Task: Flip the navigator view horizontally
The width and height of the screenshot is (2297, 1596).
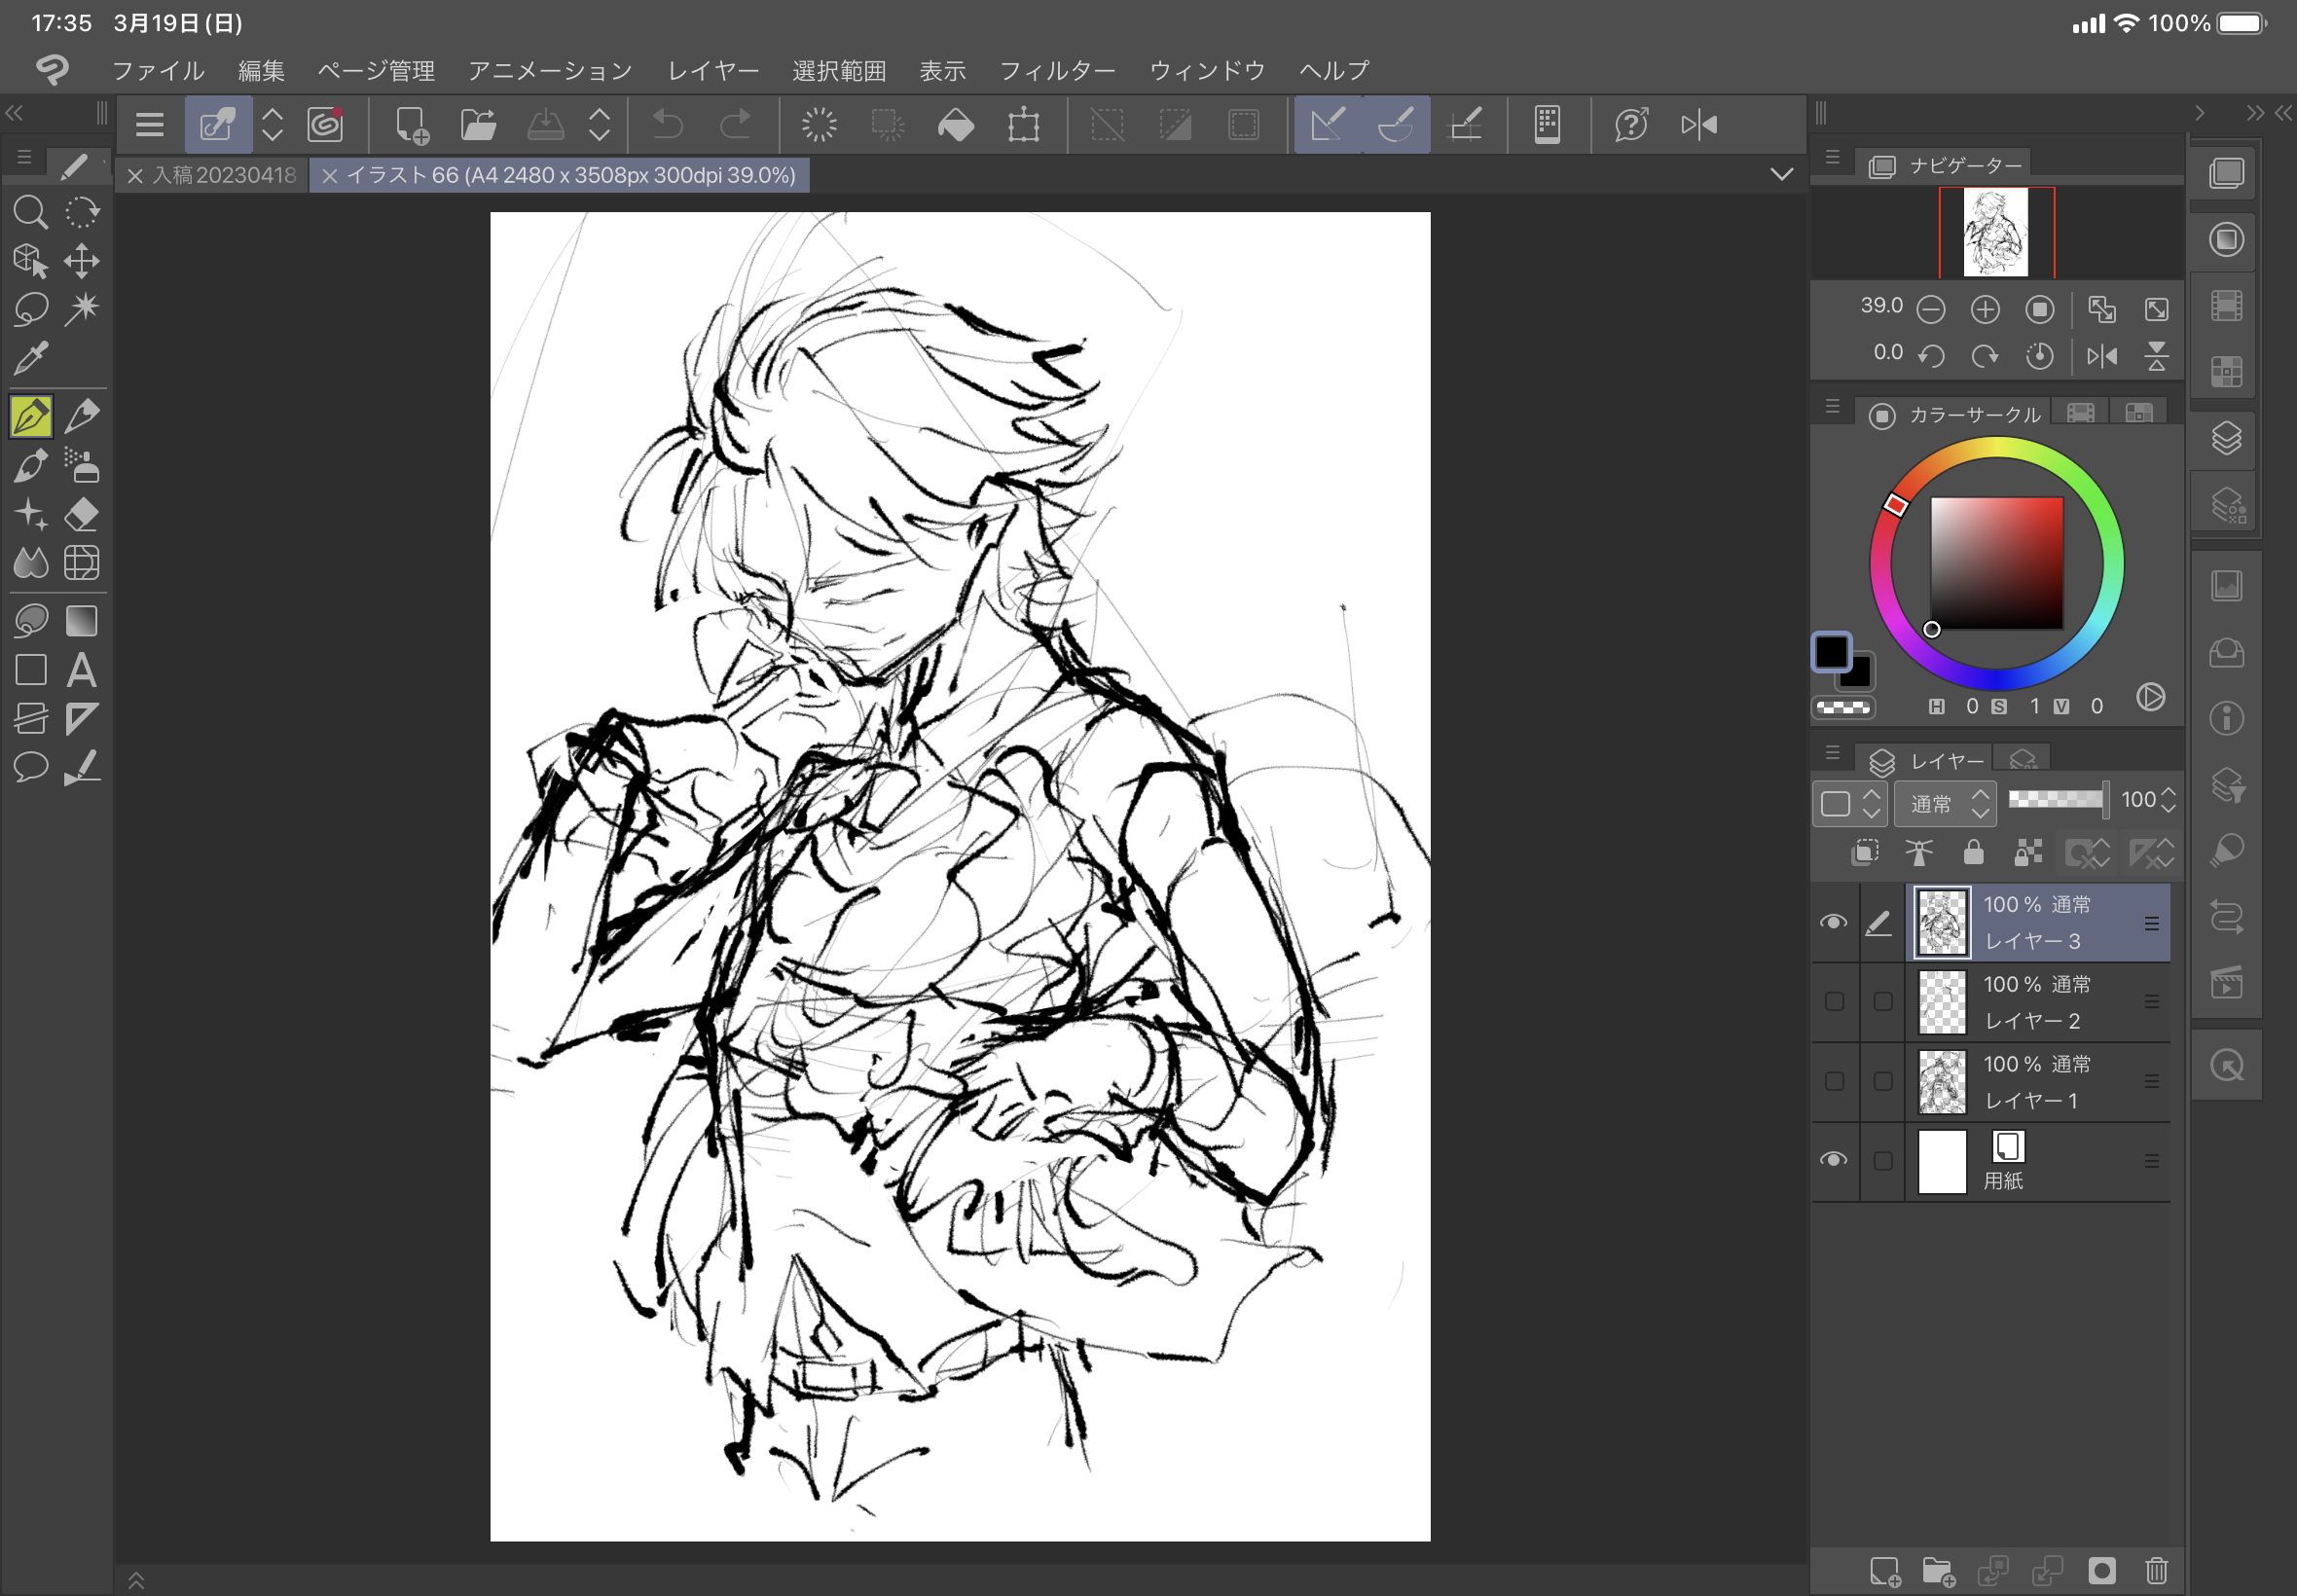Action: click(2101, 356)
